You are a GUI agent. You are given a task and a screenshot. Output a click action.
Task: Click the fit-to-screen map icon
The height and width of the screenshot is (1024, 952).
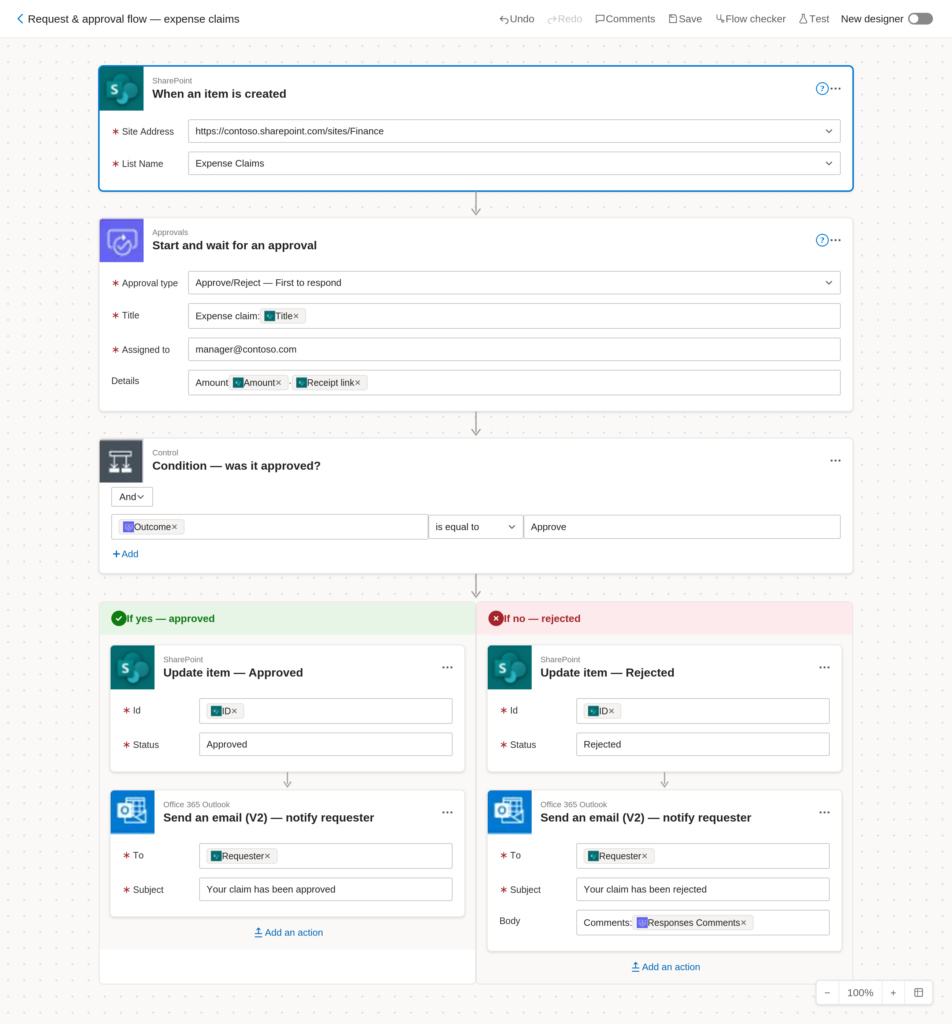click(x=919, y=993)
